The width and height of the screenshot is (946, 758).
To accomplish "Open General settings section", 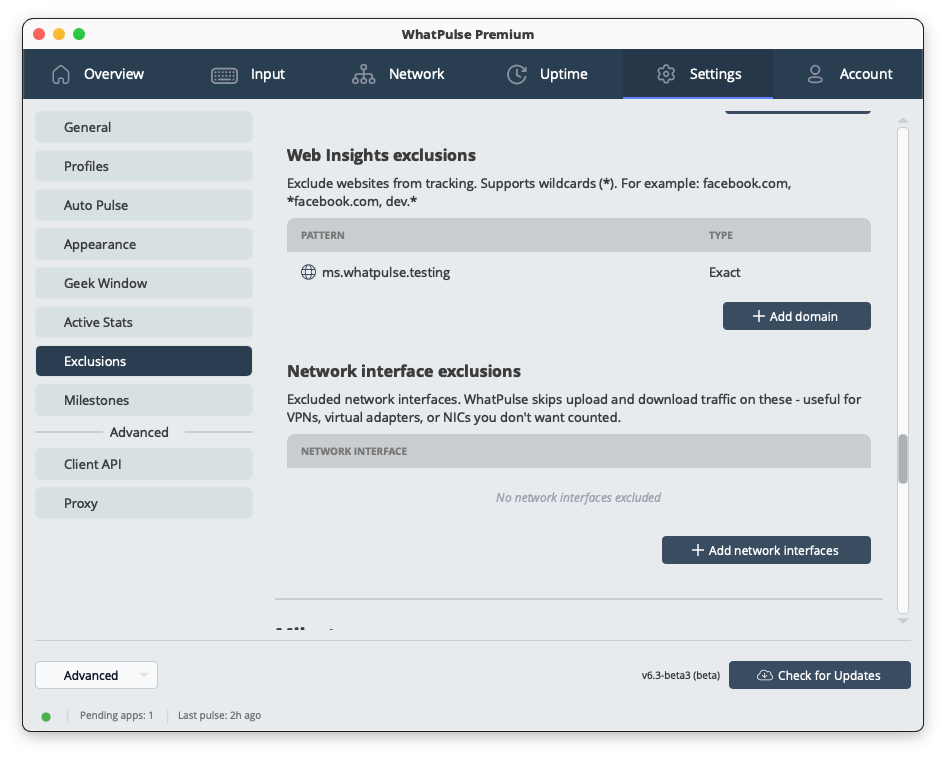I will click(144, 127).
